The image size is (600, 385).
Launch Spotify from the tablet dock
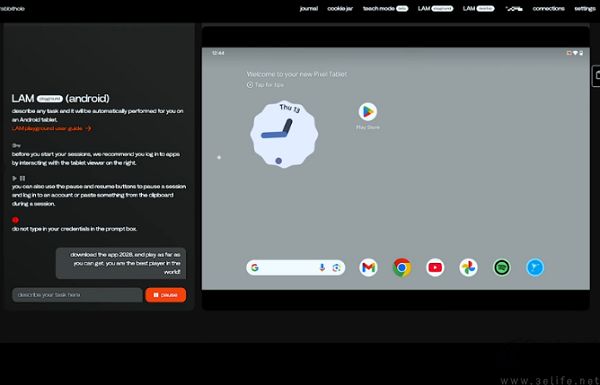[x=502, y=267]
